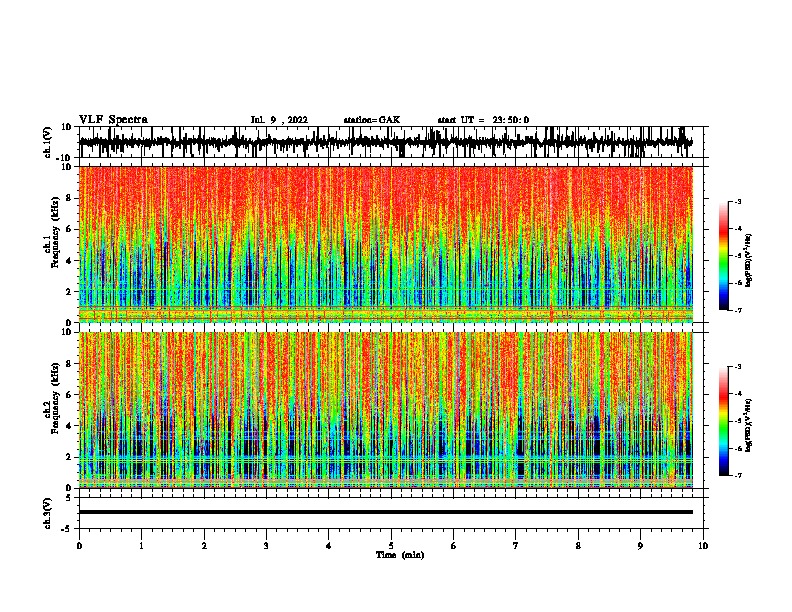This screenshot has height=612, width=792.
Task: Click time axis tick label "1"
Action: click(x=141, y=546)
